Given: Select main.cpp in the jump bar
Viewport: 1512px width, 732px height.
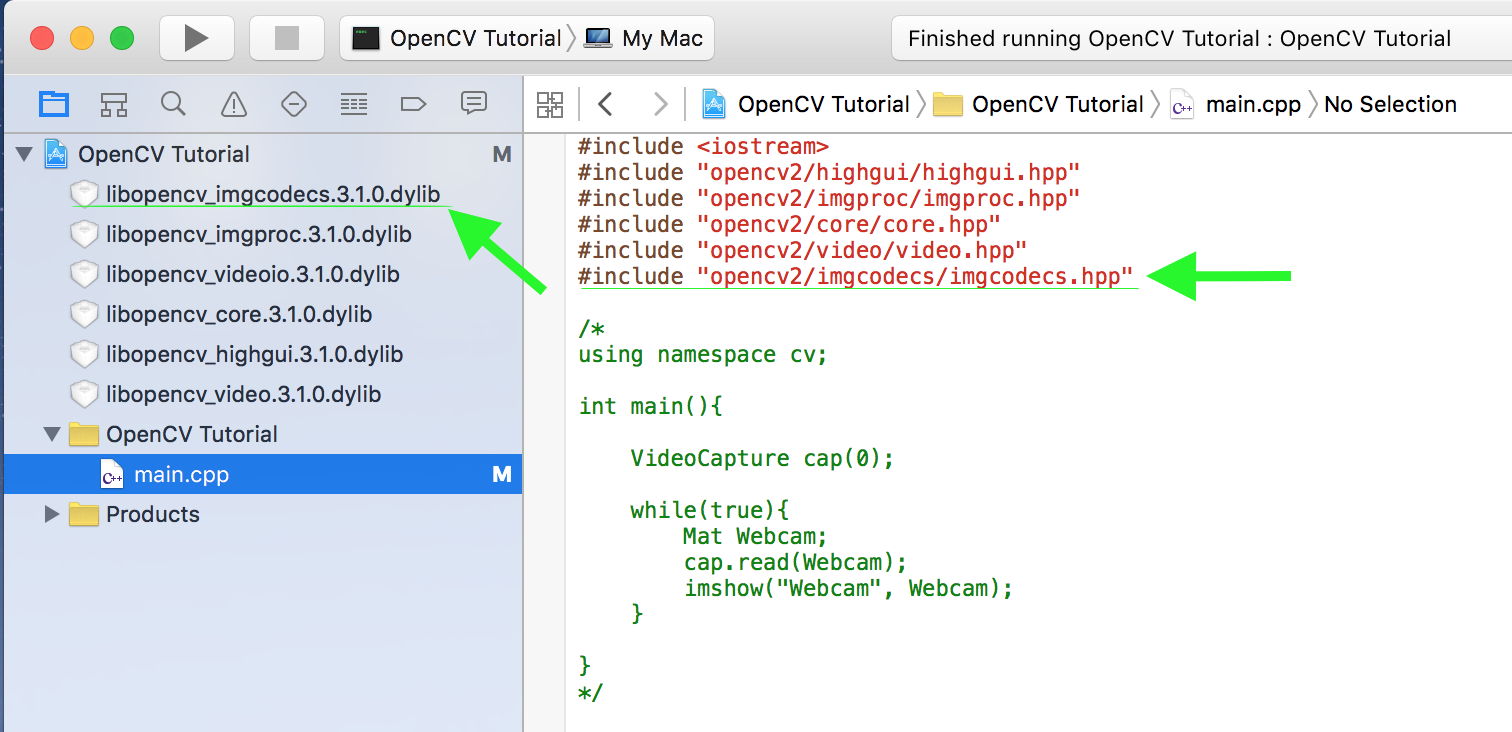Looking at the screenshot, I should [x=1235, y=104].
